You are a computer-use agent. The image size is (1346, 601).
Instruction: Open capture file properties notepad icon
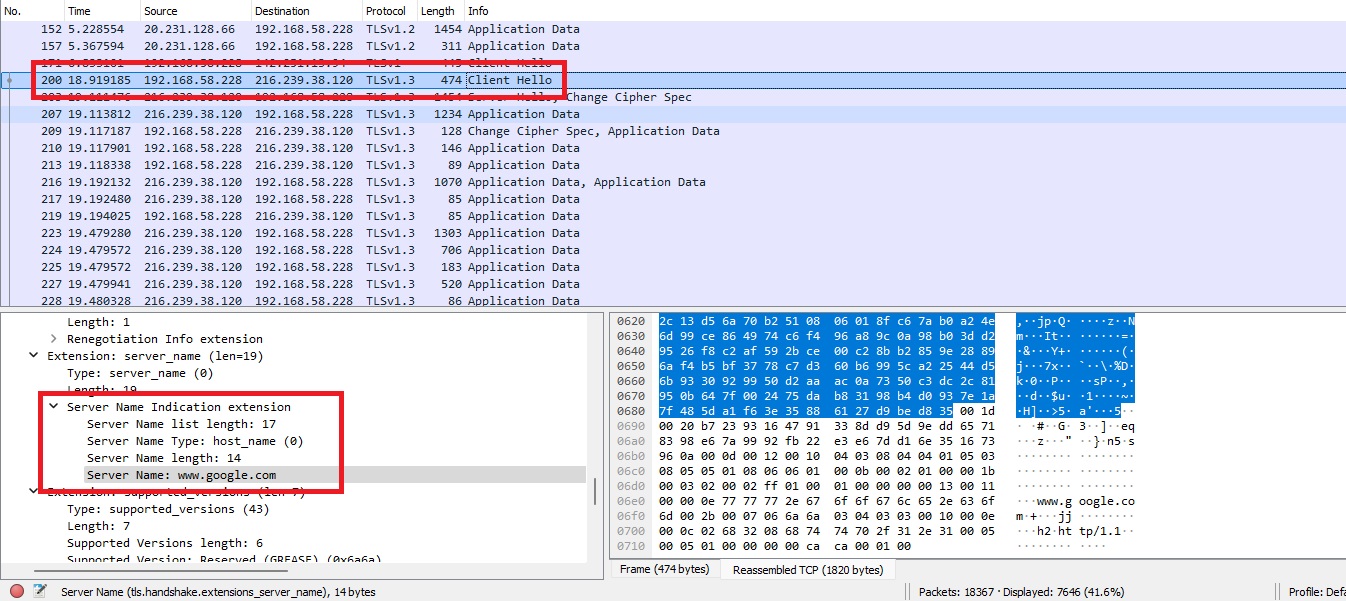41,591
